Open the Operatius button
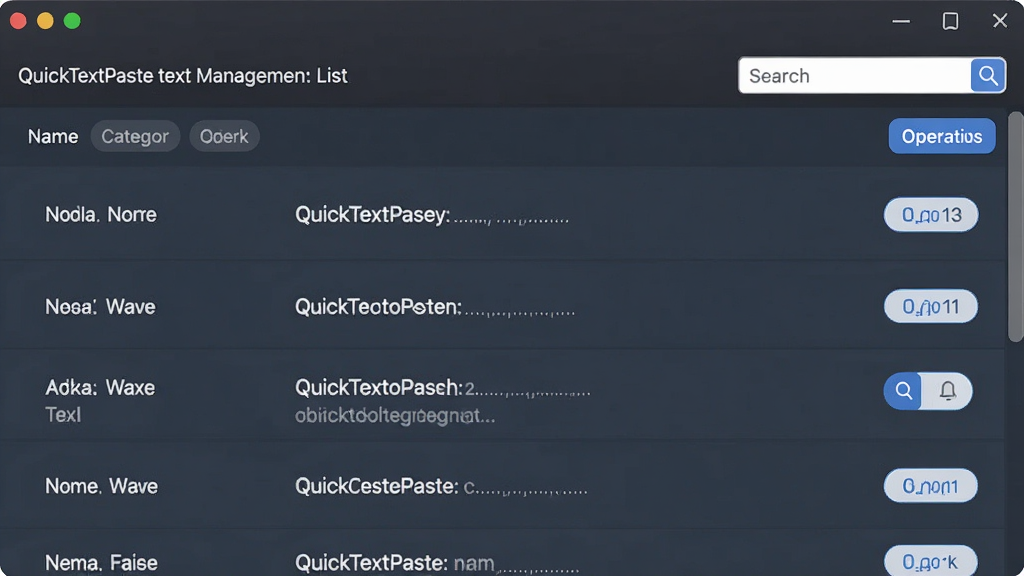Viewport: 1024px width, 576px height. click(942, 136)
